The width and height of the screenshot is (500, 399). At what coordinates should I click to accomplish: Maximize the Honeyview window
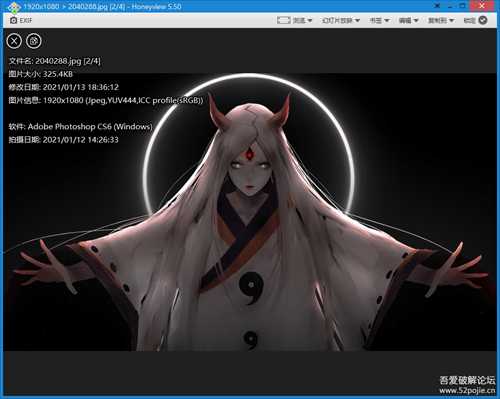coord(462,6)
